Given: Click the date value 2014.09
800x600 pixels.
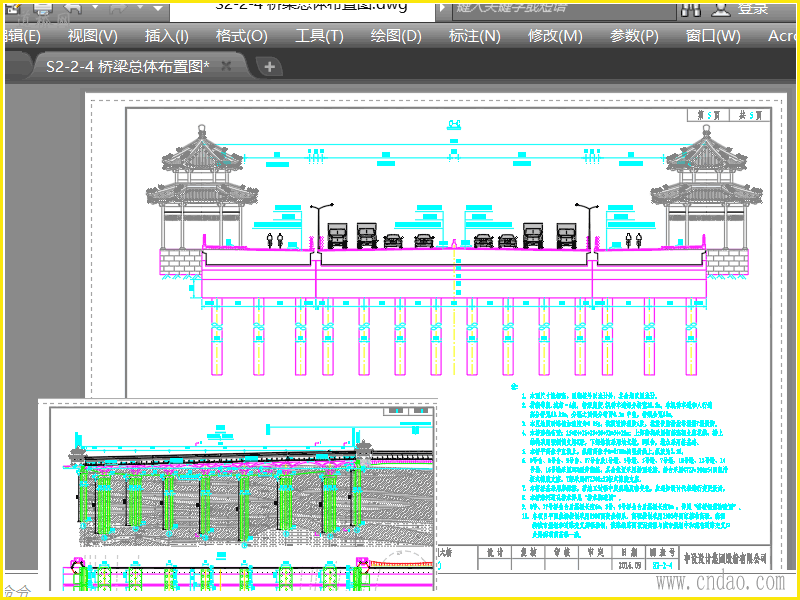Looking at the screenshot, I should tap(629, 565).
